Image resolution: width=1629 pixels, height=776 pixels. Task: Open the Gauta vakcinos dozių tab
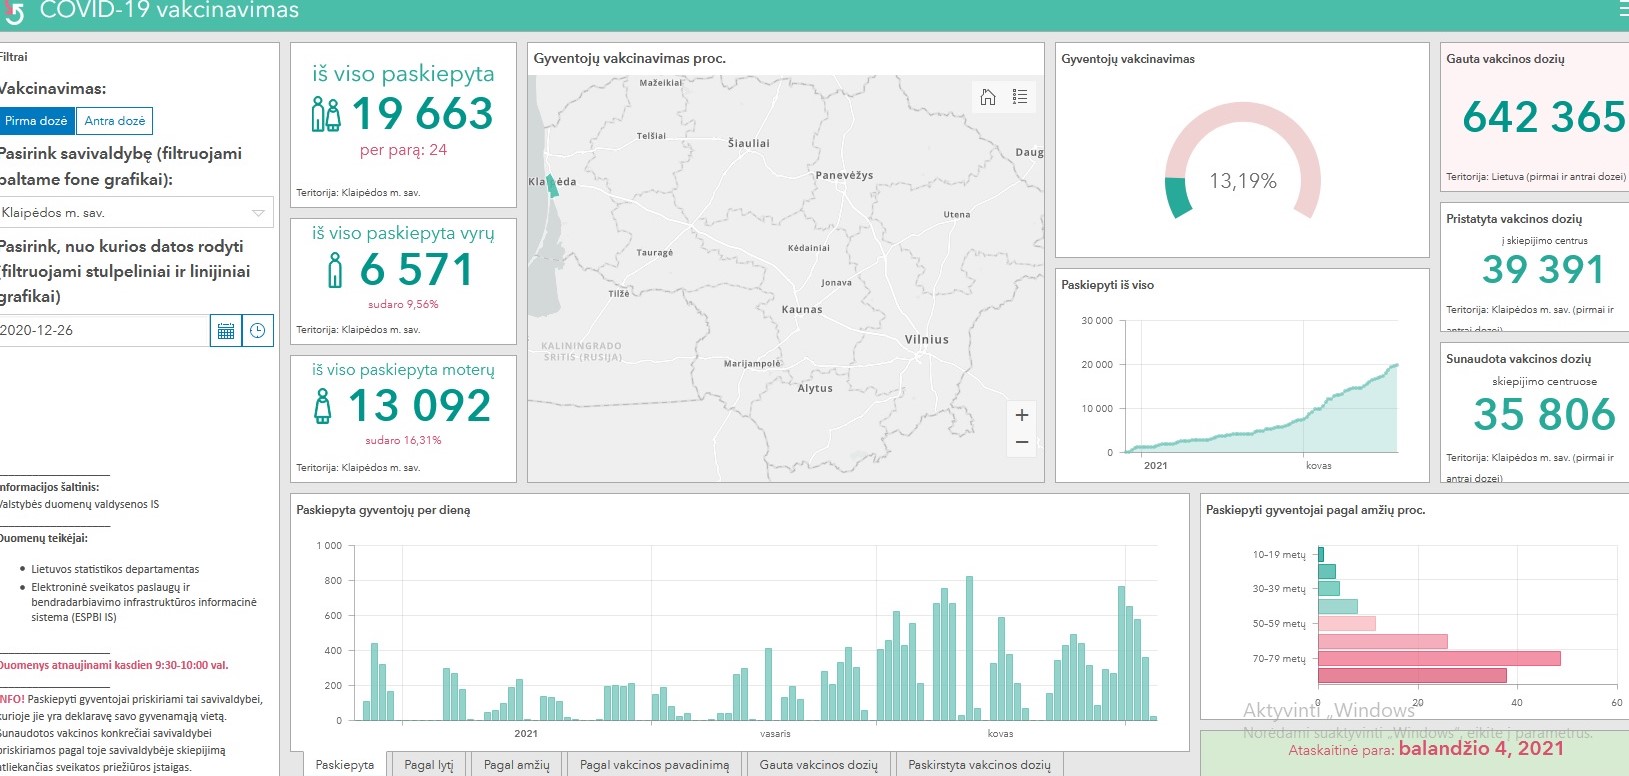pyautogui.click(x=818, y=765)
